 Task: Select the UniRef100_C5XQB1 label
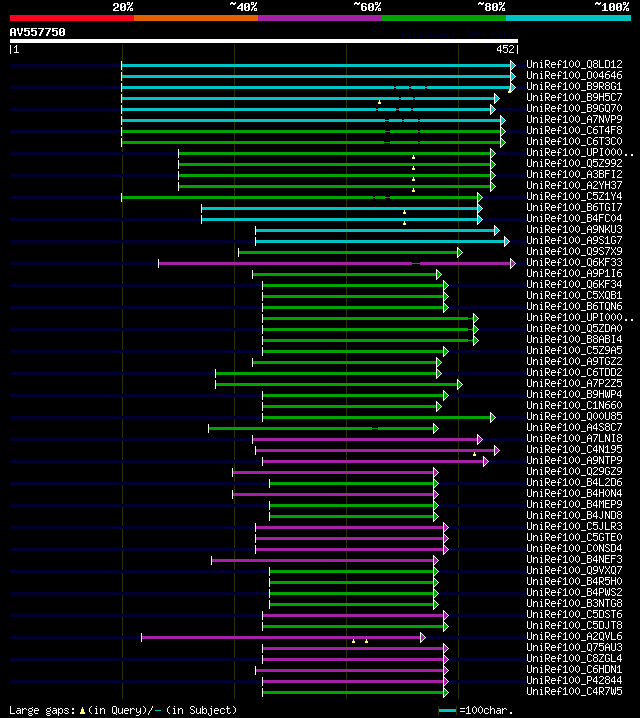[574, 295]
